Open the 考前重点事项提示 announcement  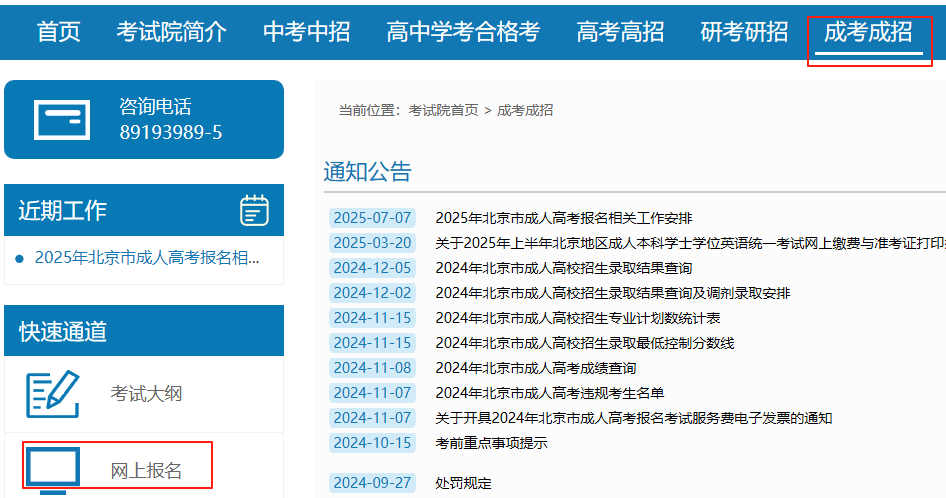tap(491, 443)
